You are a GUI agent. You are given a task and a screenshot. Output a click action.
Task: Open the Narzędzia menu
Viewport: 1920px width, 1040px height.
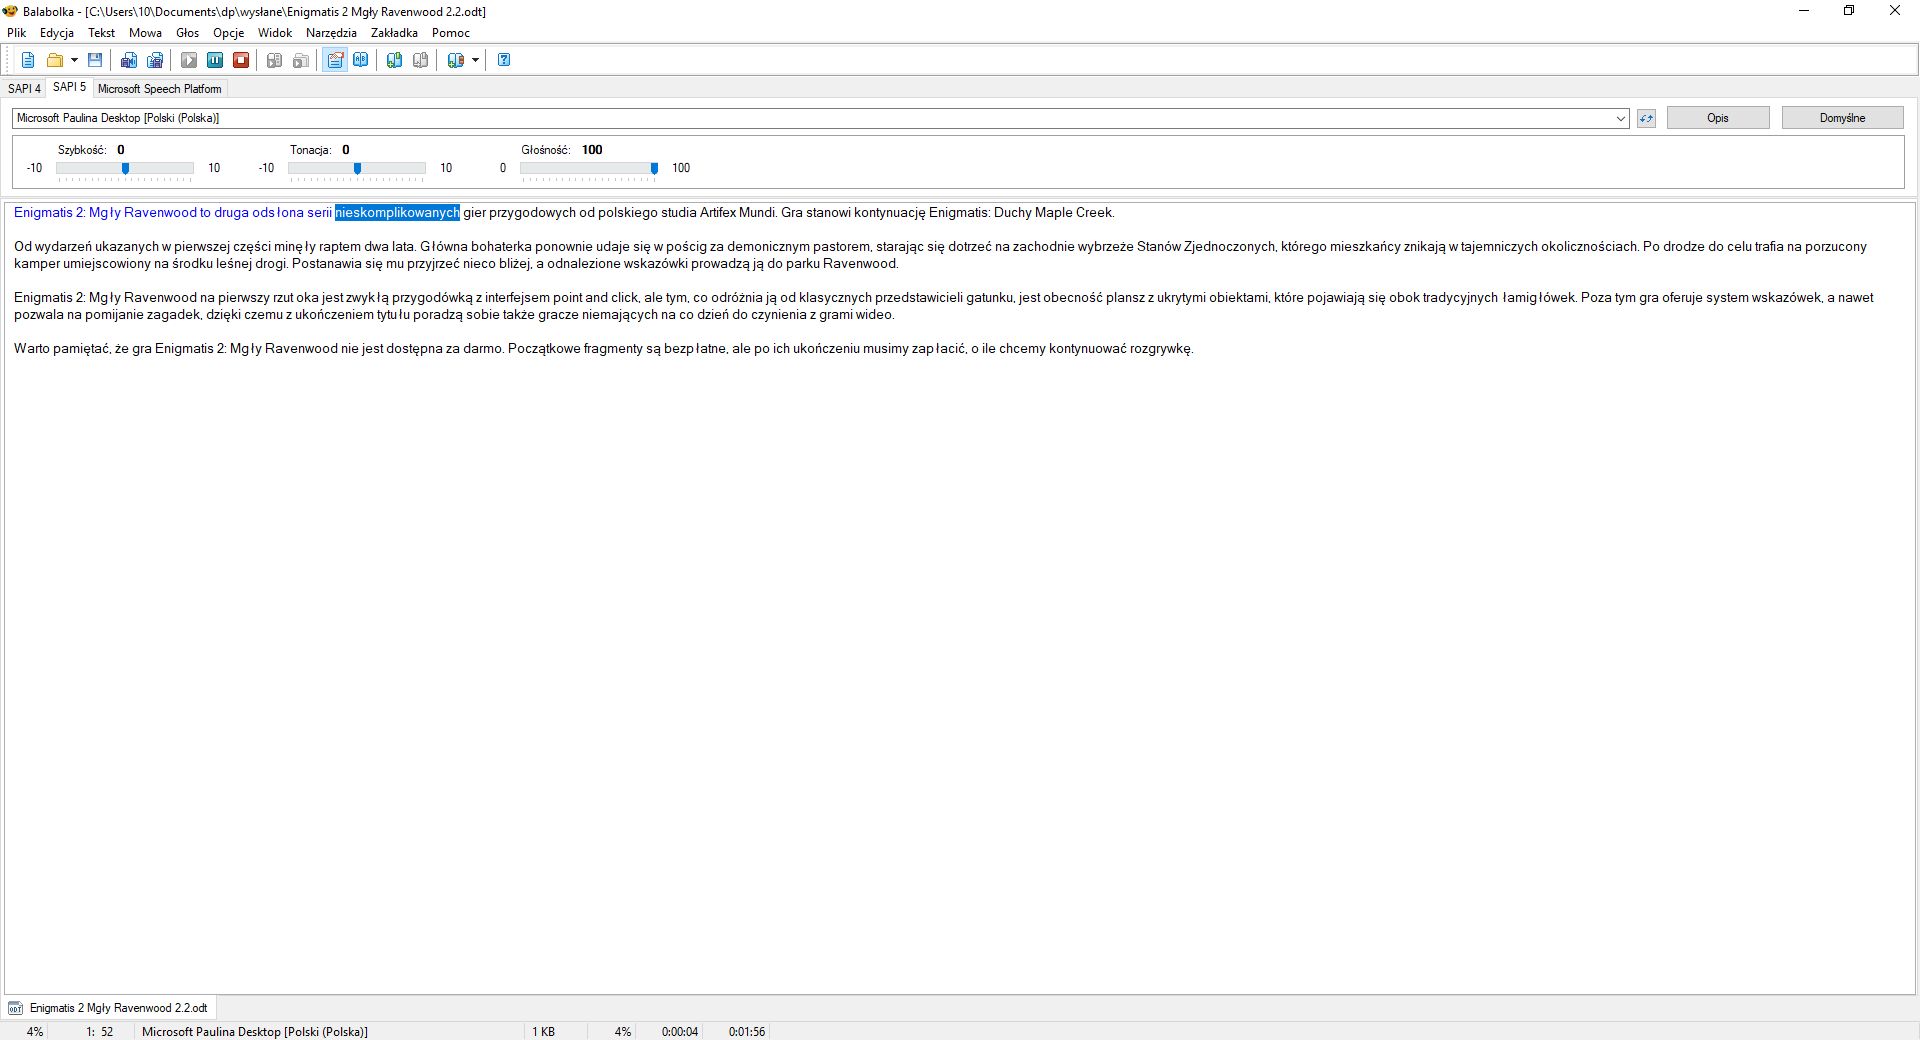click(331, 33)
